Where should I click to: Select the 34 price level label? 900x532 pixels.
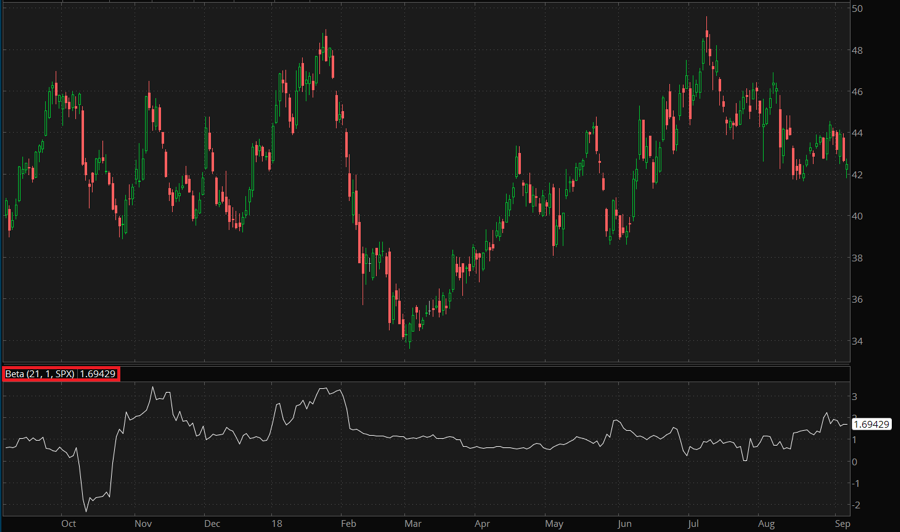point(857,341)
